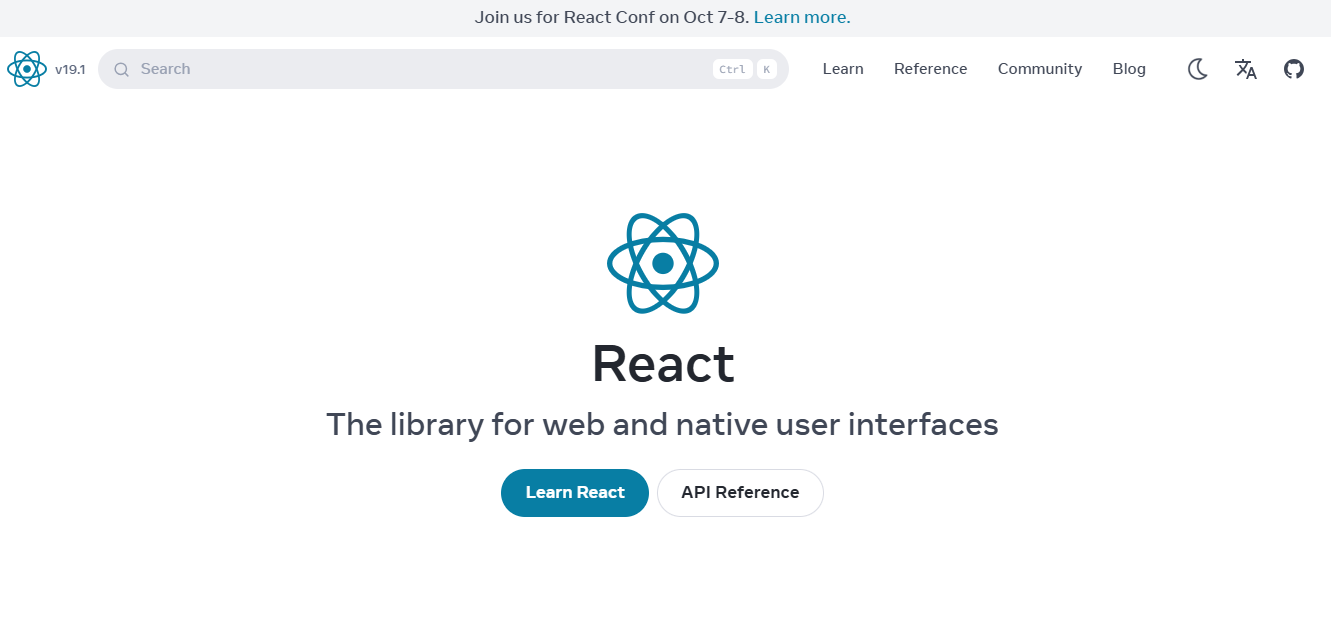Click the React logo in the navbar
Viewport: 1331px width, 632px height.
[x=27, y=68]
